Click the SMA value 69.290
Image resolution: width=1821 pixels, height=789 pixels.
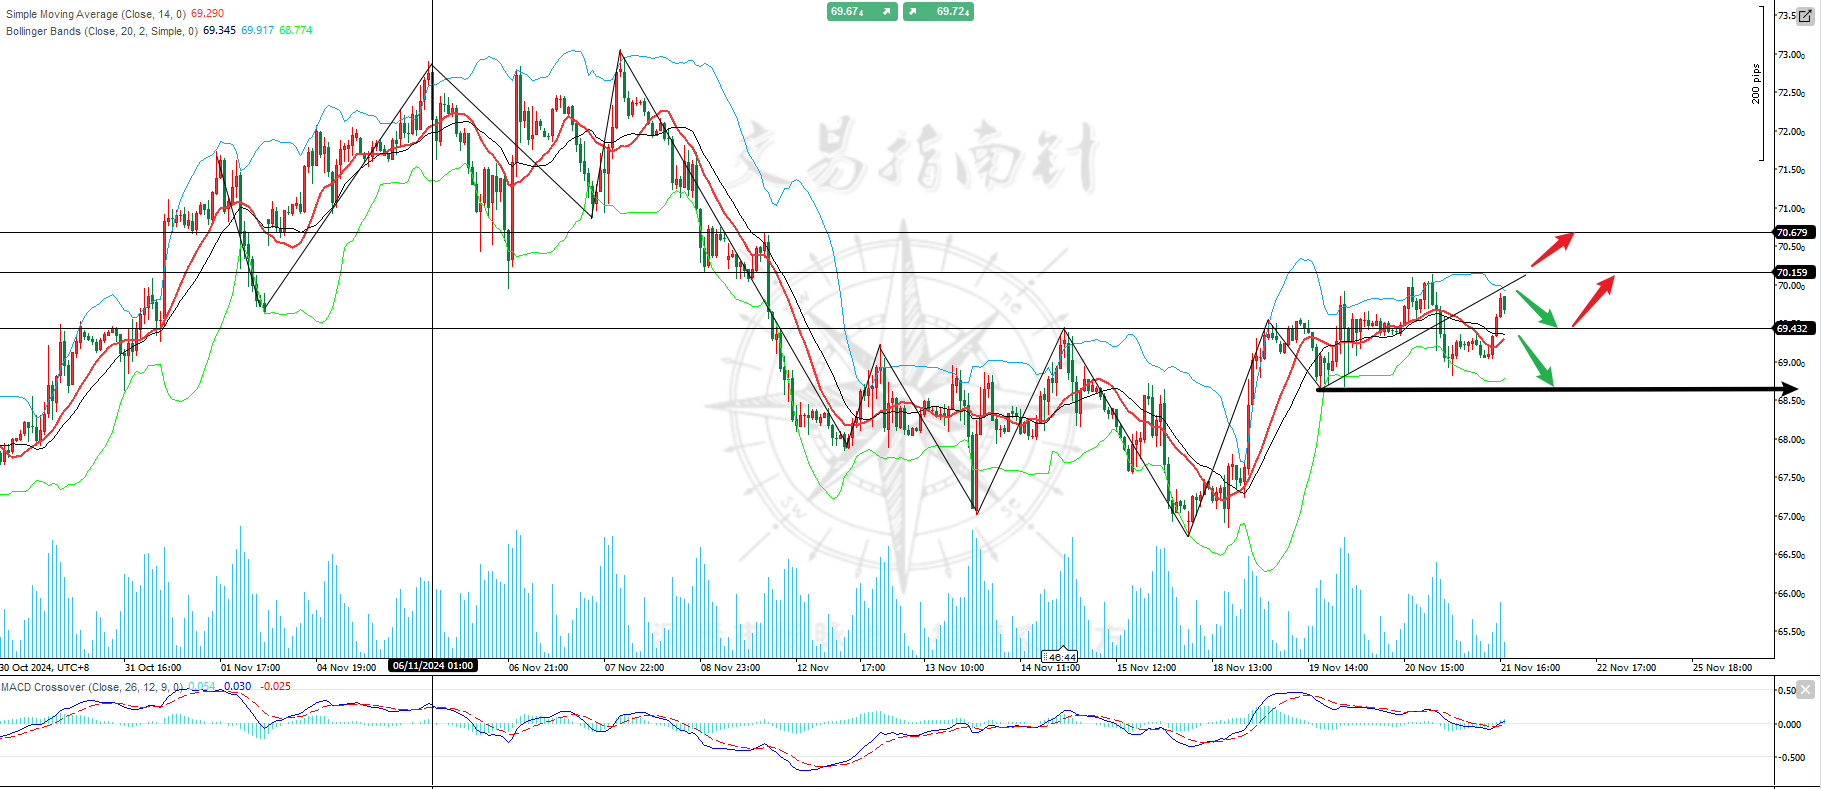208,14
